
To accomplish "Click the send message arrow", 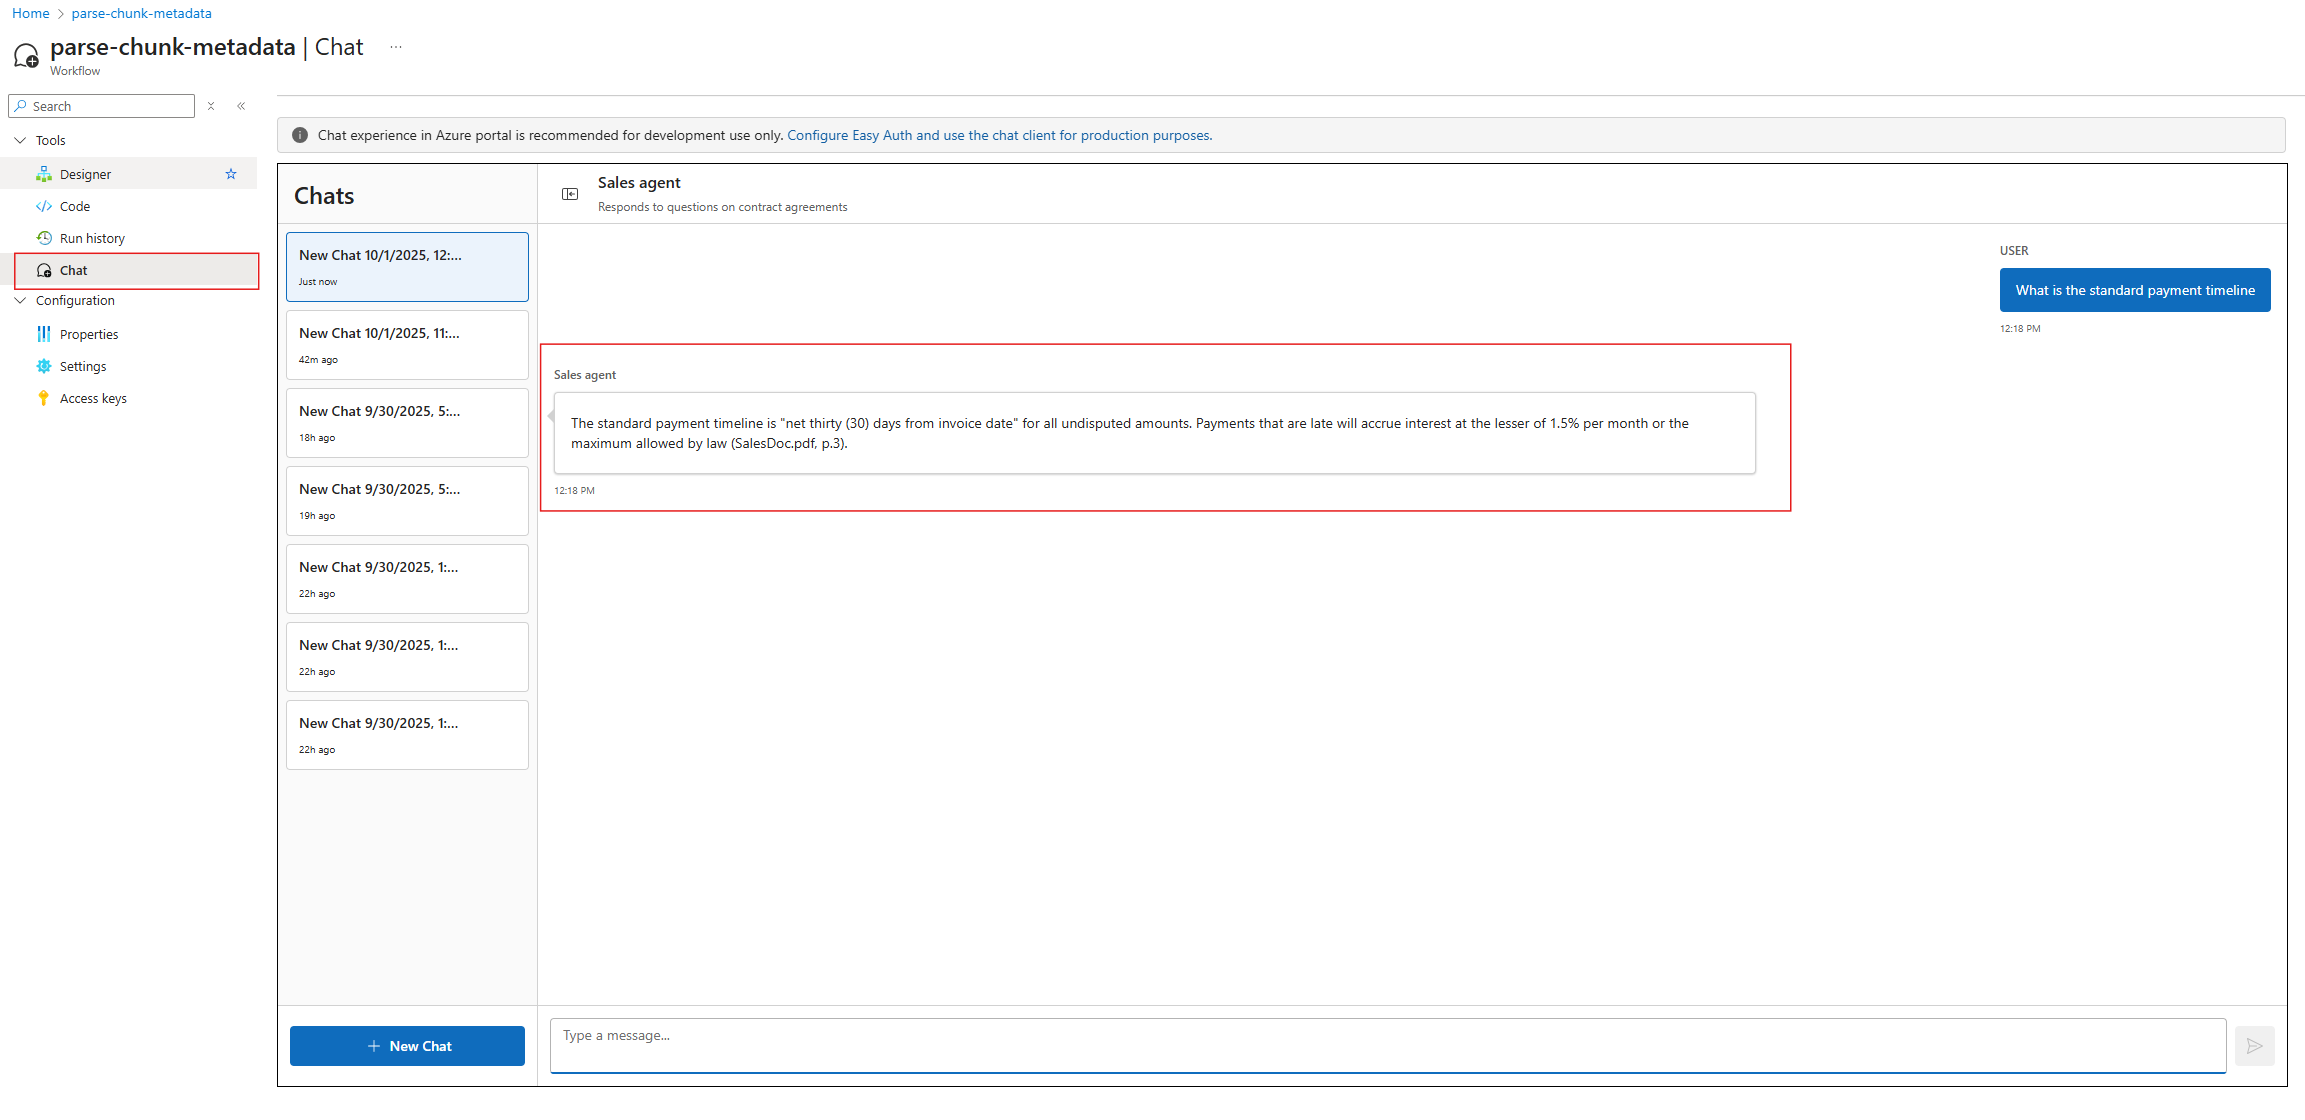I will click(x=2254, y=1046).
